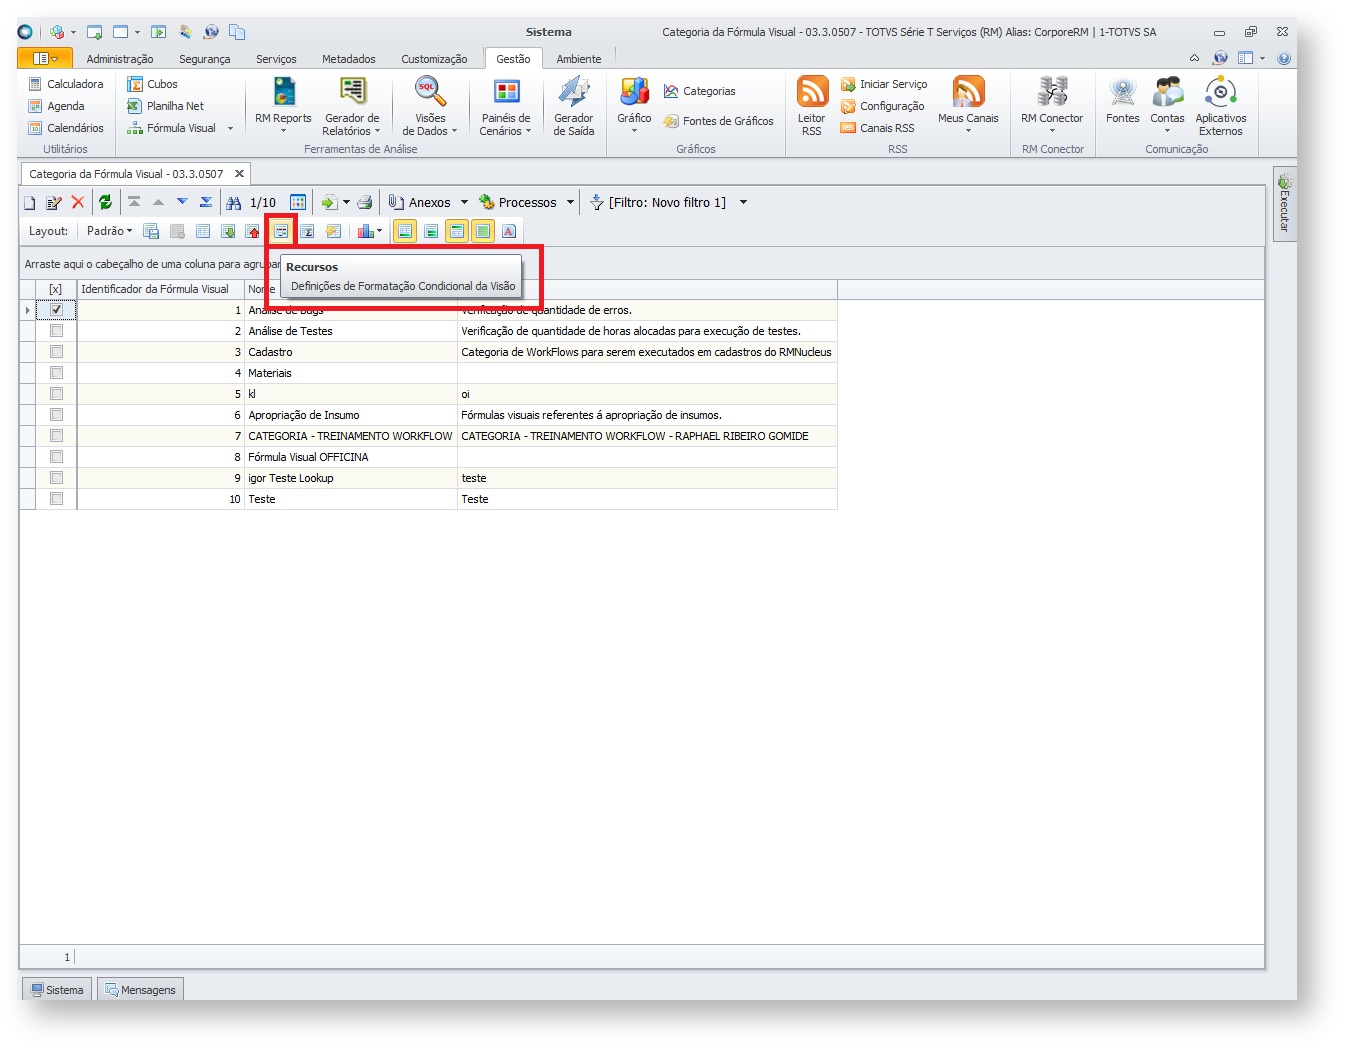The image size is (1345, 1048).
Task: Go to the Serviços ribbon tab
Action: click(276, 59)
